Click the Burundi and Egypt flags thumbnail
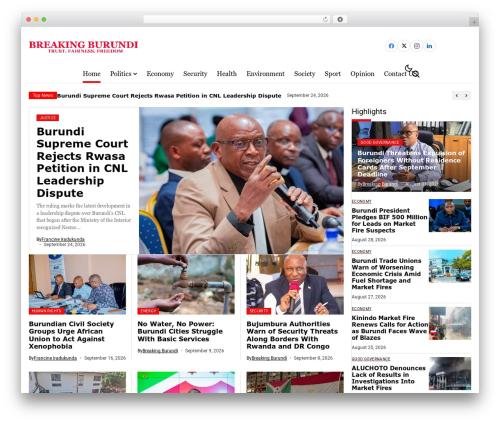Image resolution: width=500 pixels, height=423 pixels. coord(295,382)
